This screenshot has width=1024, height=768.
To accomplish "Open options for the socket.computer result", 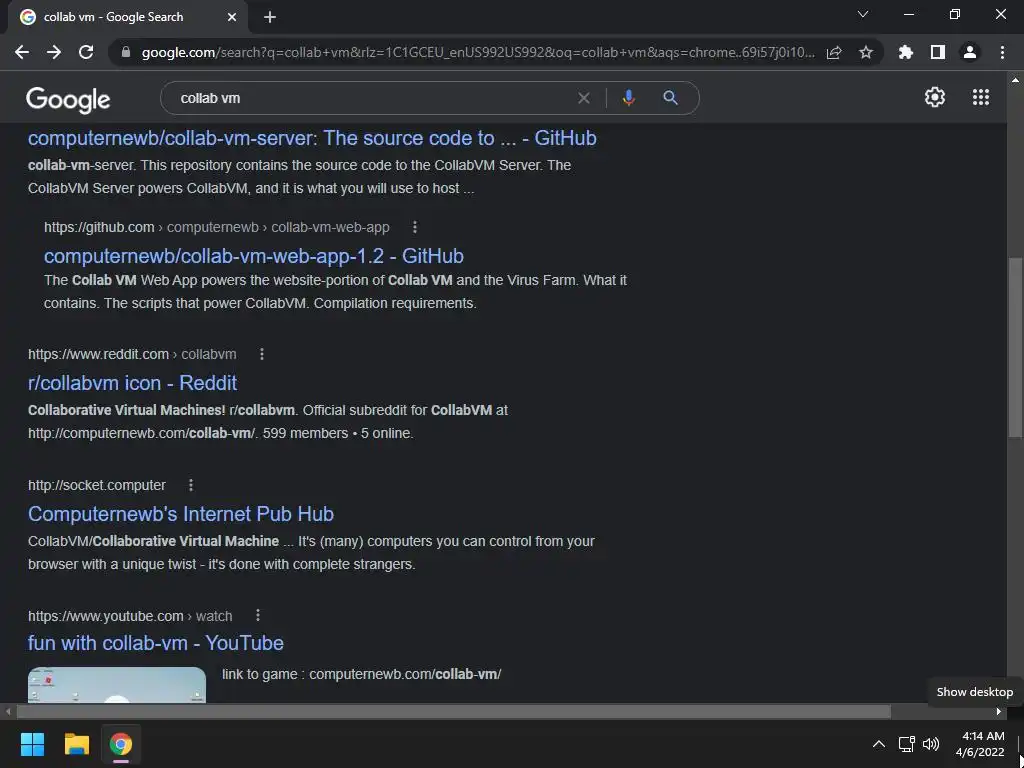I will point(191,485).
